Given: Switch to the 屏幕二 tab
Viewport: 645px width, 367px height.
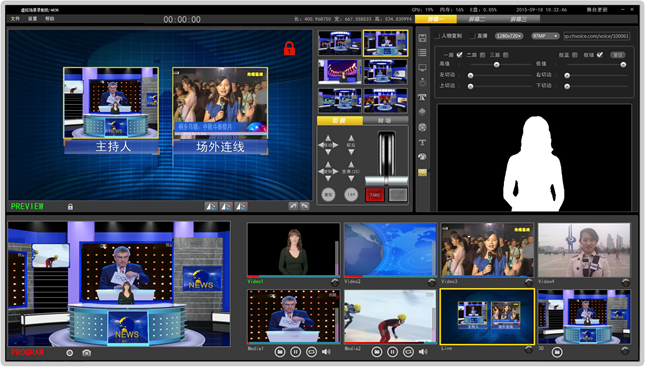Looking at the screenshot, I should 476,19.
